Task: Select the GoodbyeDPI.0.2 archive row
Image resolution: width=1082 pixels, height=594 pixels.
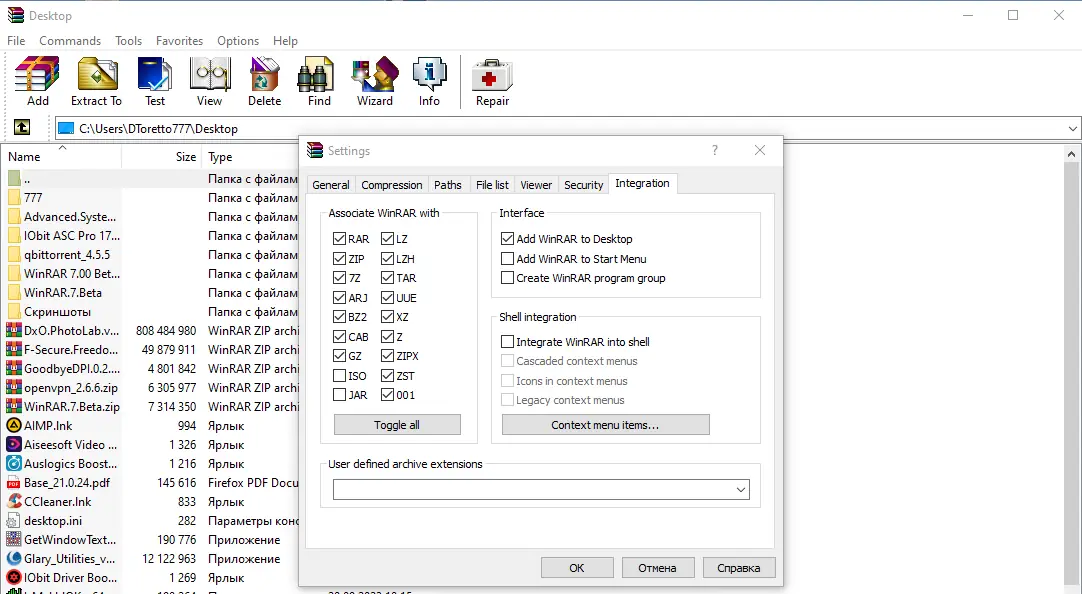Action: tap(151, 368)
